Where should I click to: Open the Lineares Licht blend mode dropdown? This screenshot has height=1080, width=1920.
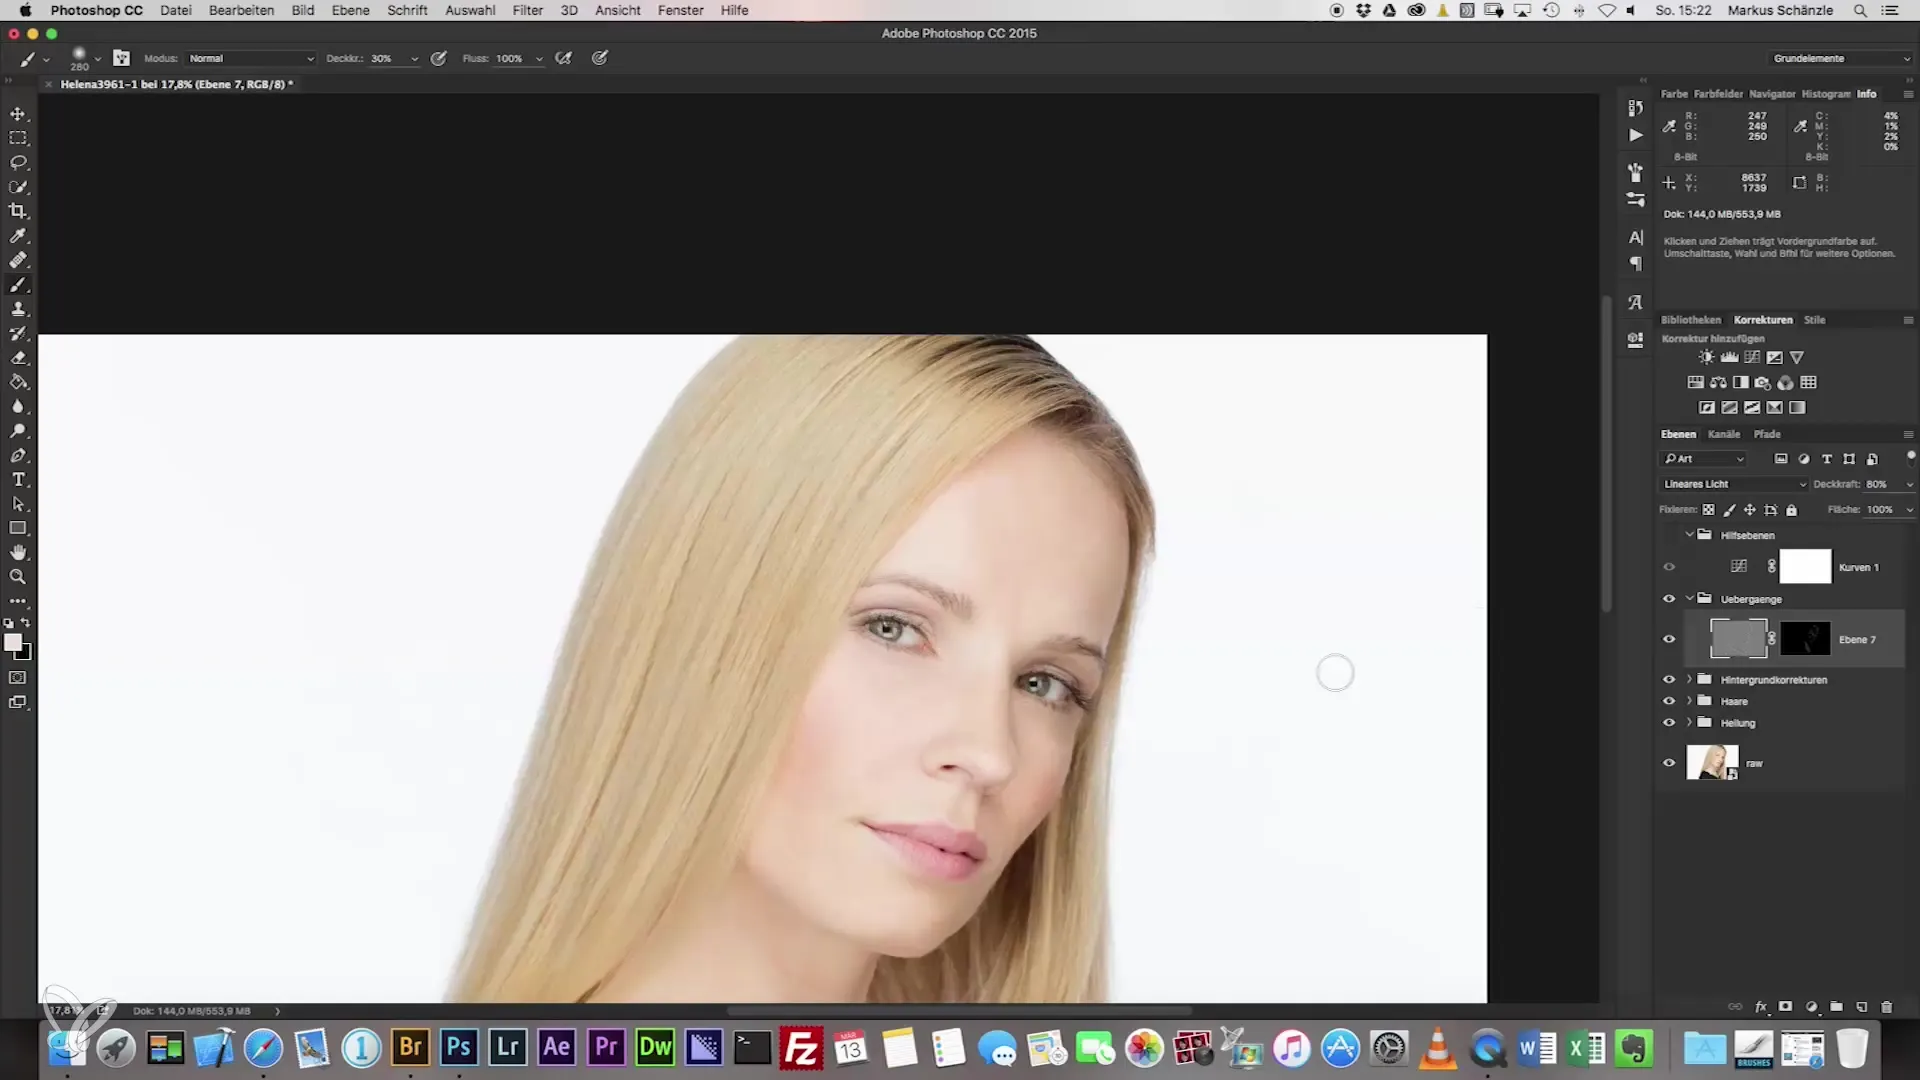1734,484
